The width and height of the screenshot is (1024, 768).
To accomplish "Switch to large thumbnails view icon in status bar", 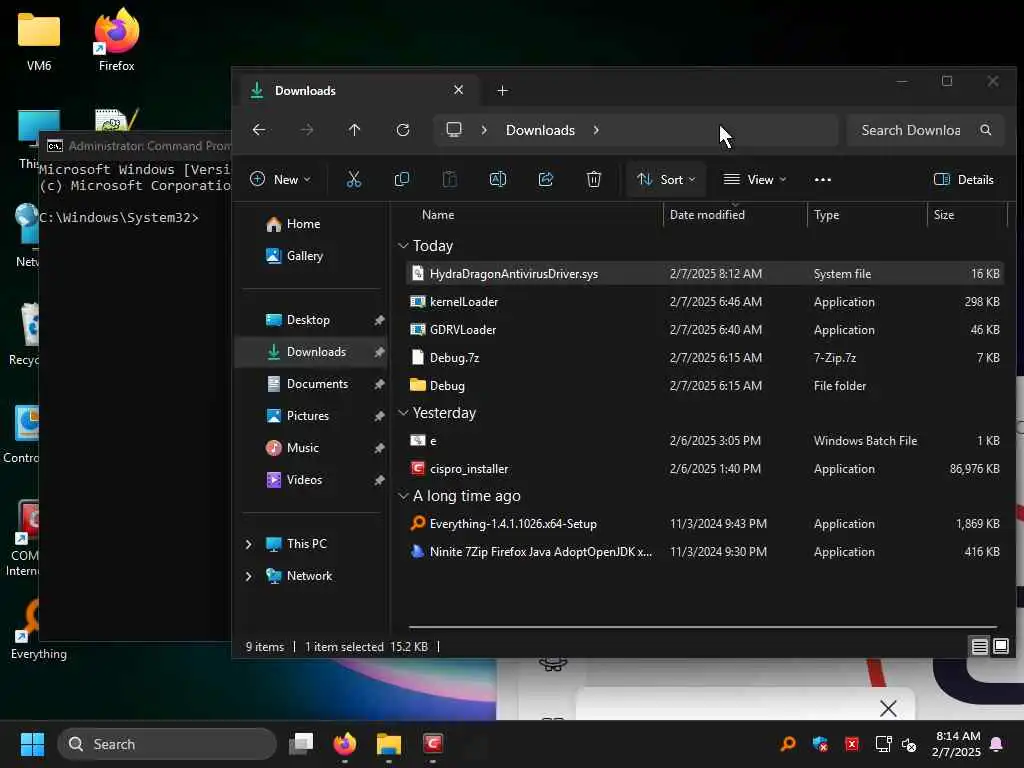I will pos(1001,647).
